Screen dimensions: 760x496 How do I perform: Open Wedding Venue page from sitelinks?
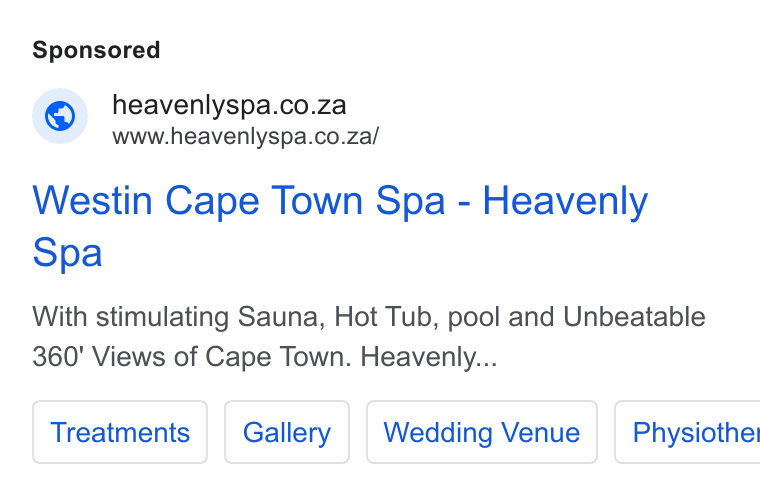tap(482, 432)
